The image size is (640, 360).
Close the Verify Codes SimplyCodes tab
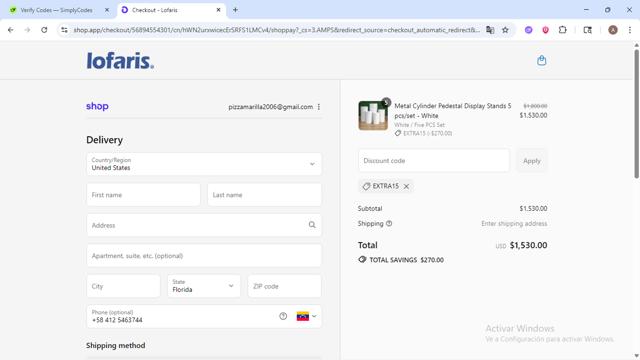coord(107,10)
